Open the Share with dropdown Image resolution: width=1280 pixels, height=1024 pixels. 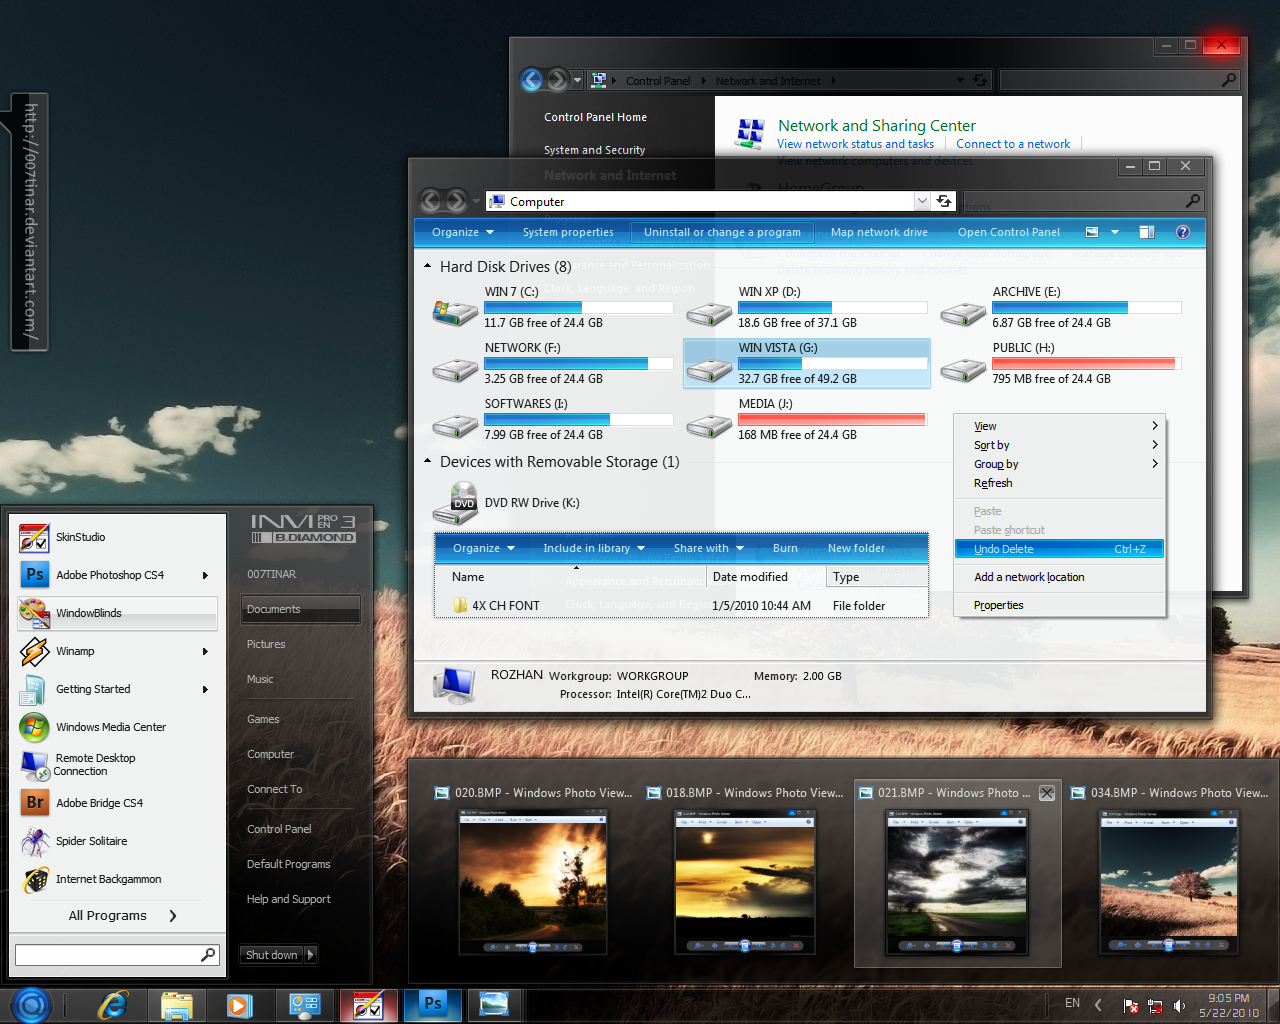coord(709,548)
